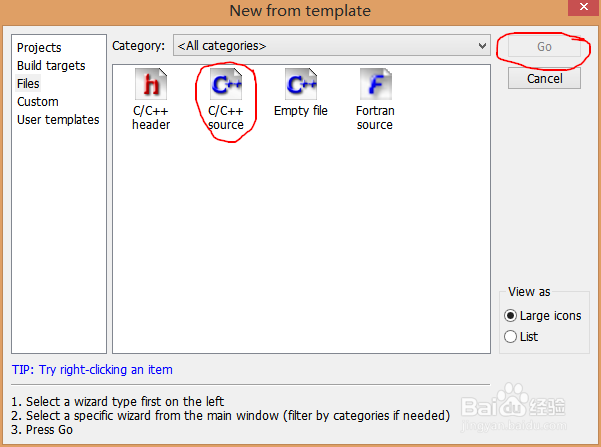The image size is (601, 447).
Task: Click the Cancel button
Action: 544,78
